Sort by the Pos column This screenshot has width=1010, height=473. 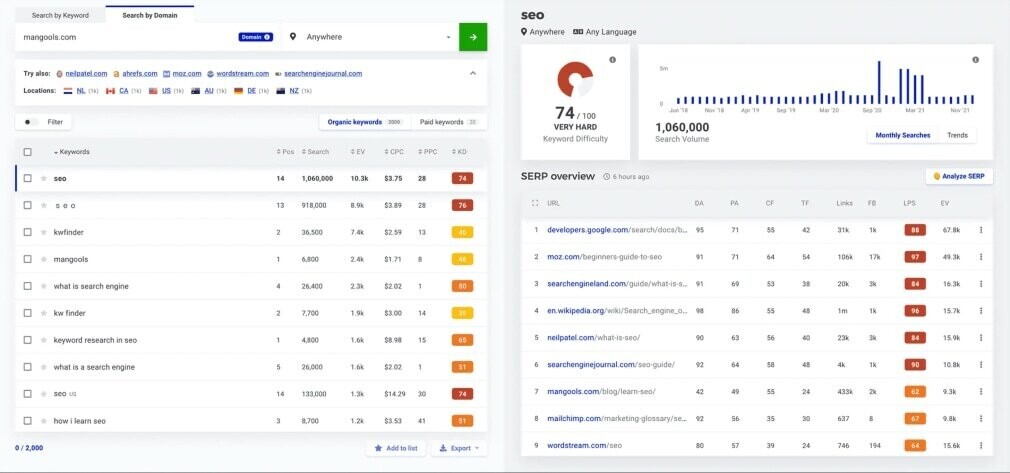285,152
